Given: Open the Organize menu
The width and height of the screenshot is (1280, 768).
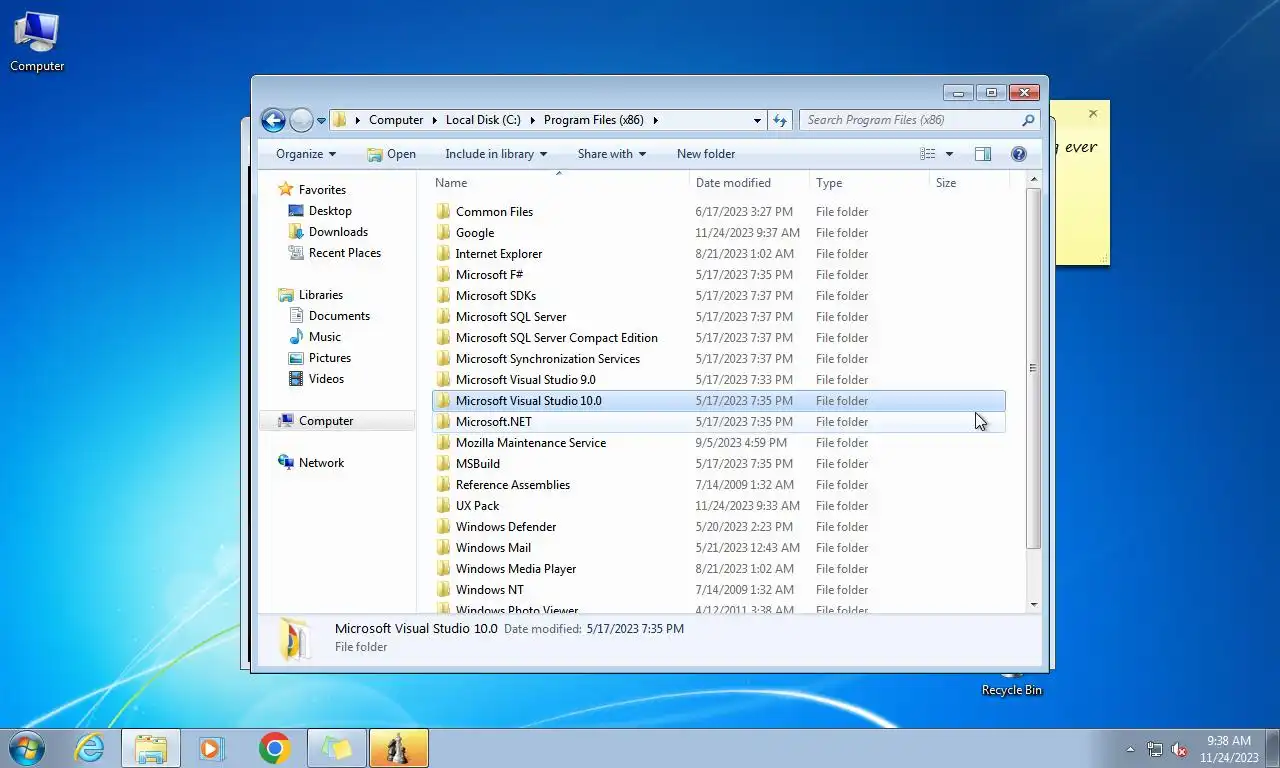Looking at the screenshot, I should pyautogui.click(x=306, y=154).
